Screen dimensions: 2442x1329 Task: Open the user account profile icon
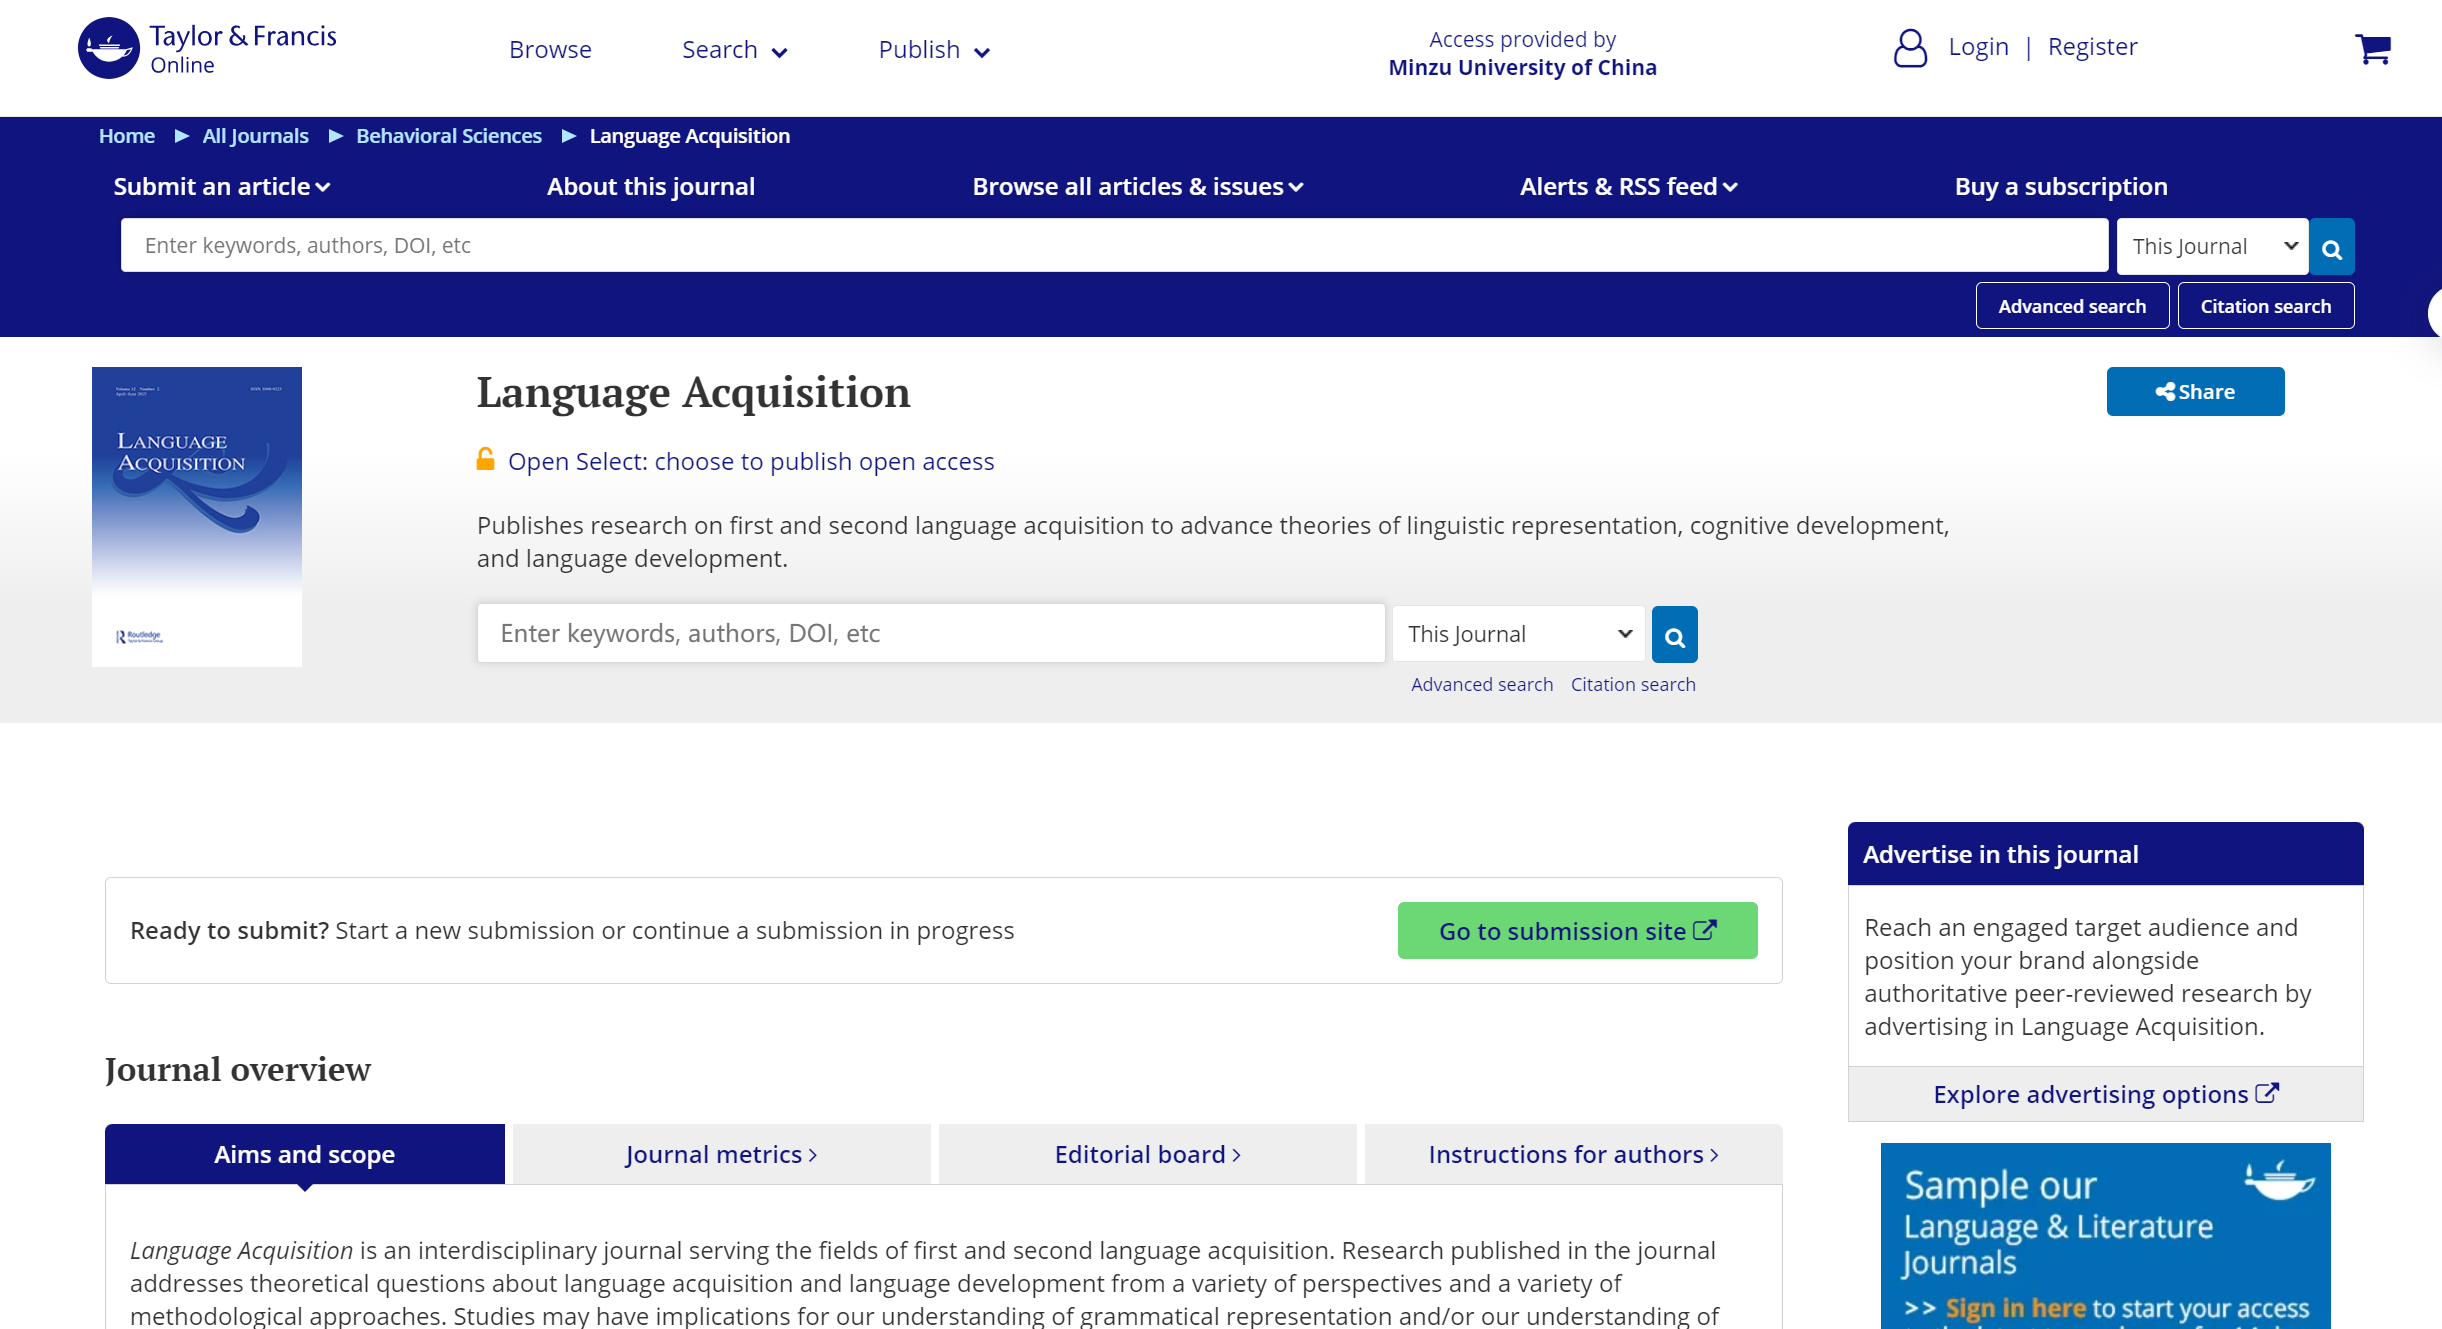tap(1910, 48)
